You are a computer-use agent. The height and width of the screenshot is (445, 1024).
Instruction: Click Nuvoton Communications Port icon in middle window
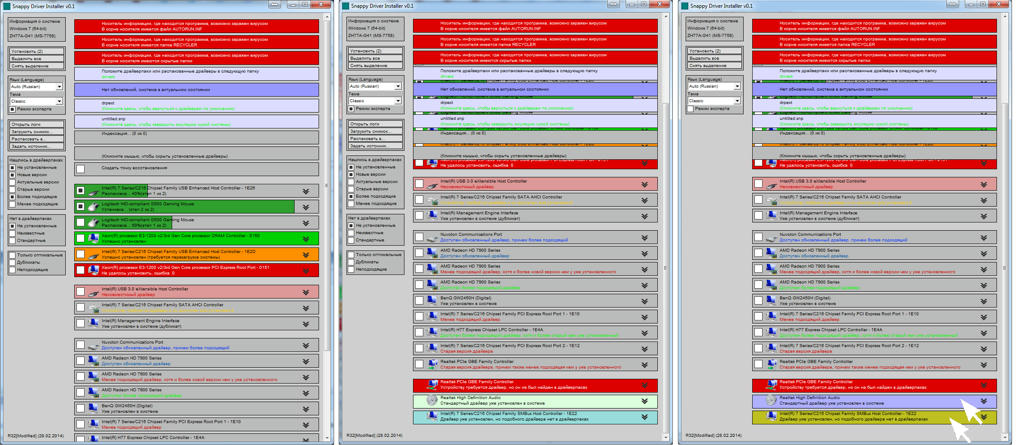pos(433,237)
